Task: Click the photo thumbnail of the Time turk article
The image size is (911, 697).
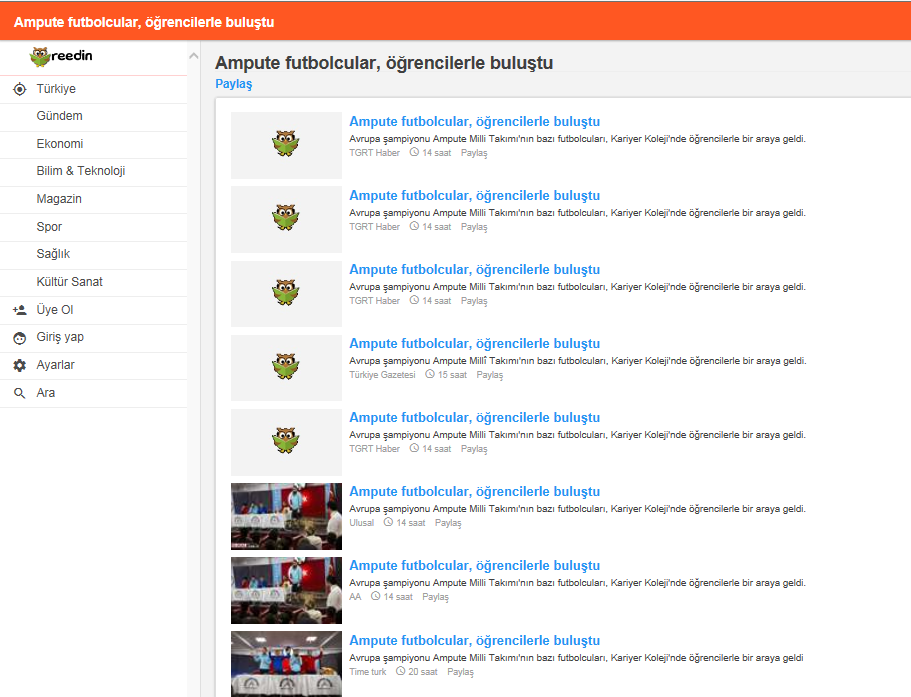Action: pyautogui.click(x=286, y=664)
